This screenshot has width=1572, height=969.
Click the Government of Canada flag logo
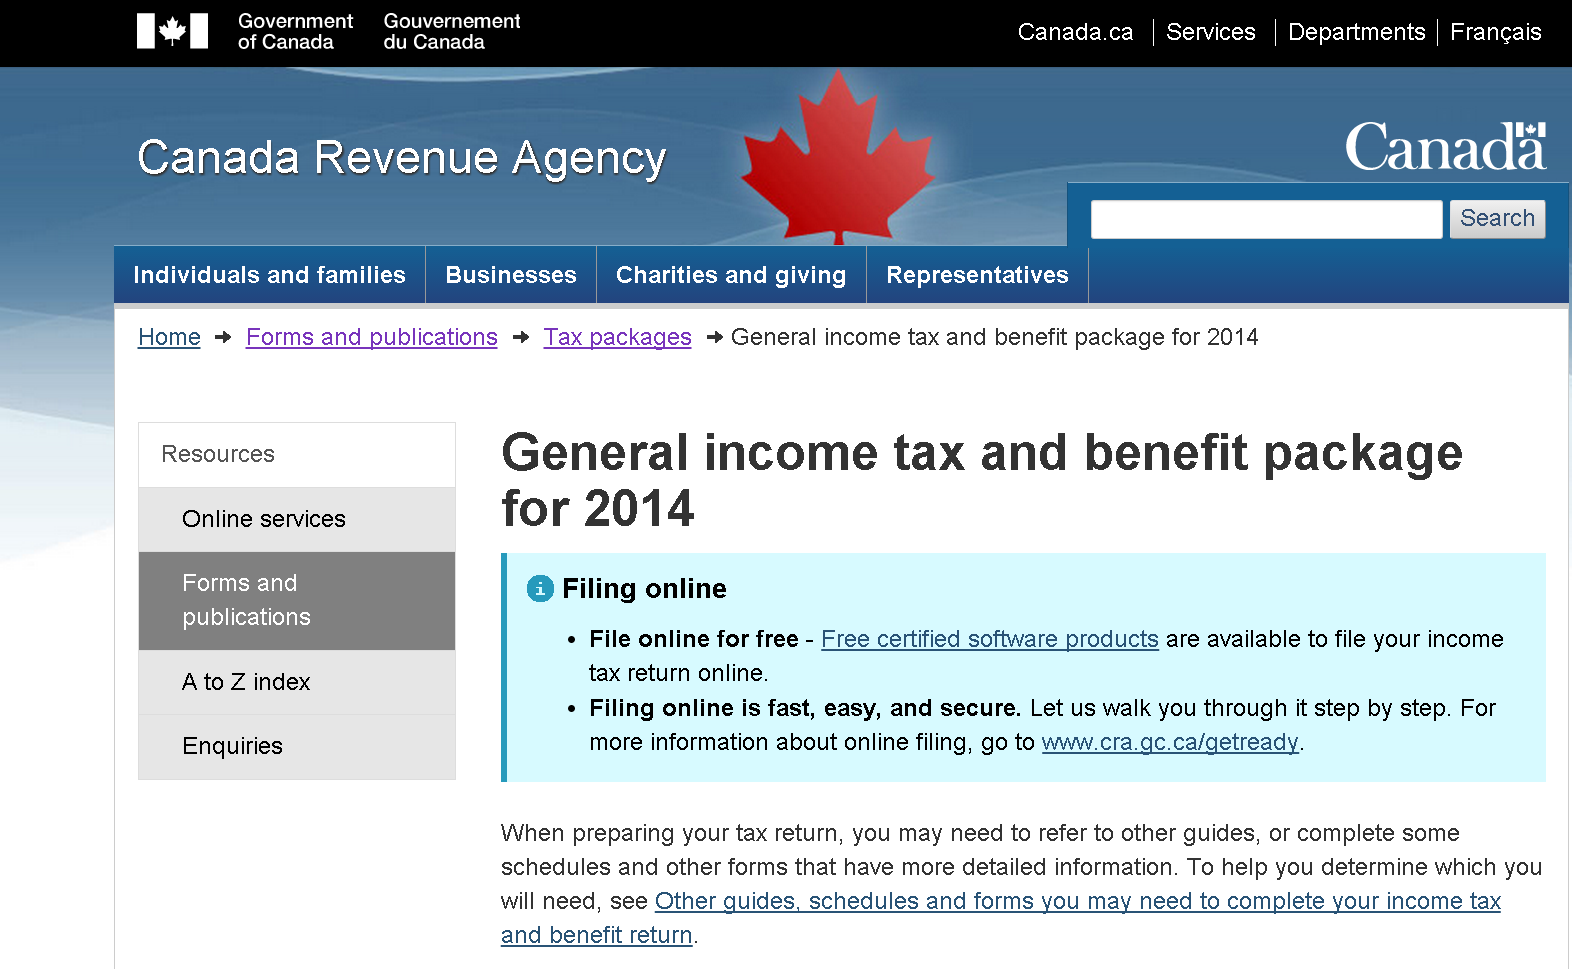[x=172, y=31]
